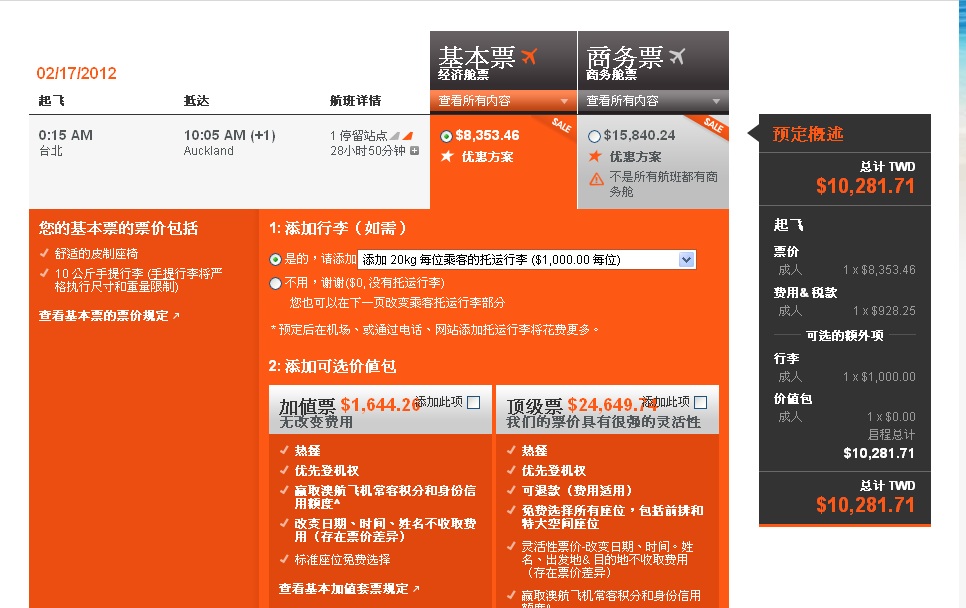Click the orange star icon under $15,840.24

595,156
